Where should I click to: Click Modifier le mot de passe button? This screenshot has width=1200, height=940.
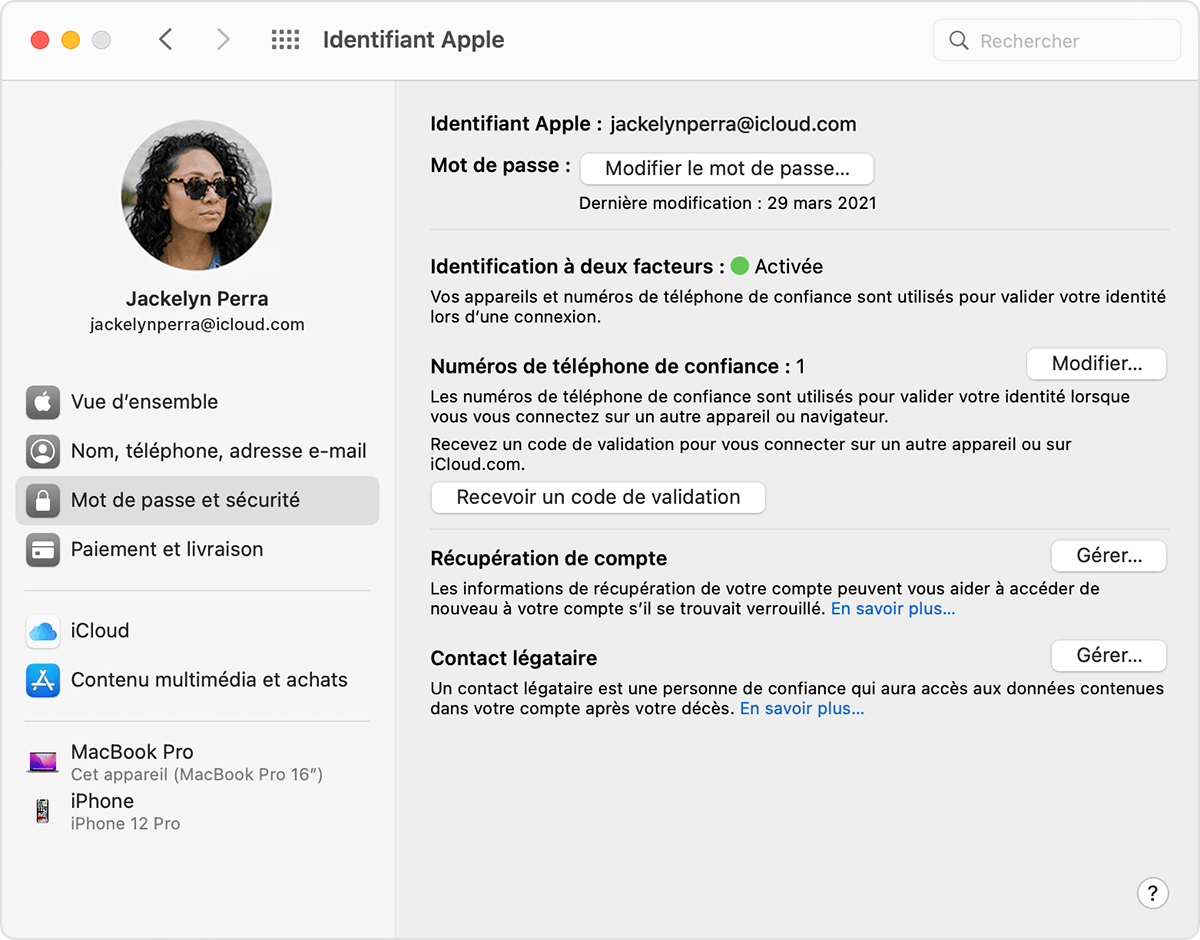click(727, 169)
